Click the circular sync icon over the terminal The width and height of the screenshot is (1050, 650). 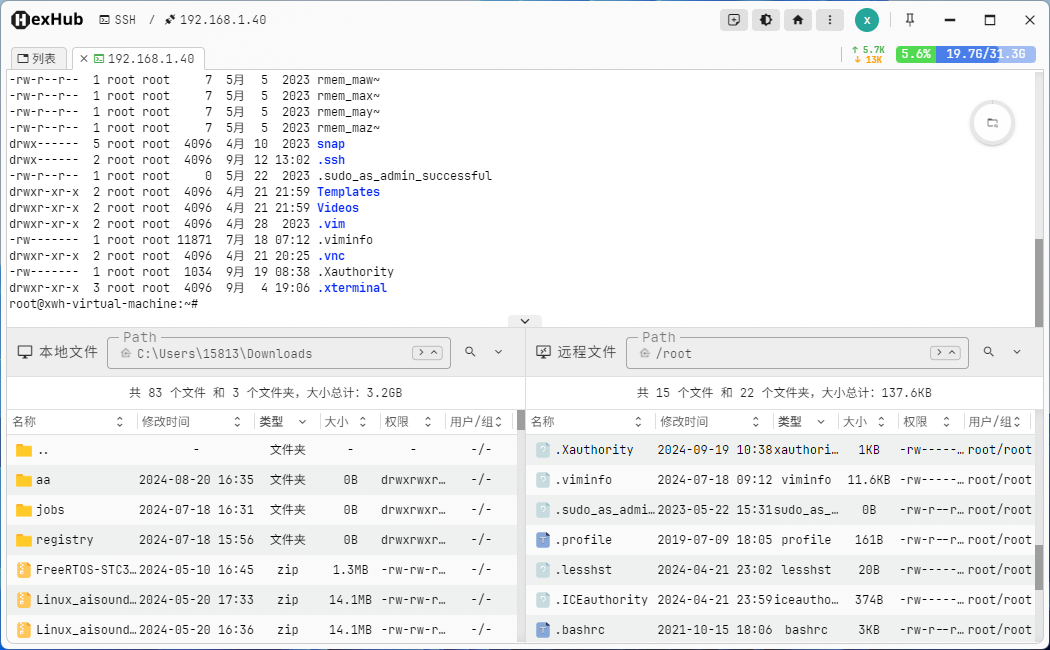991,123
